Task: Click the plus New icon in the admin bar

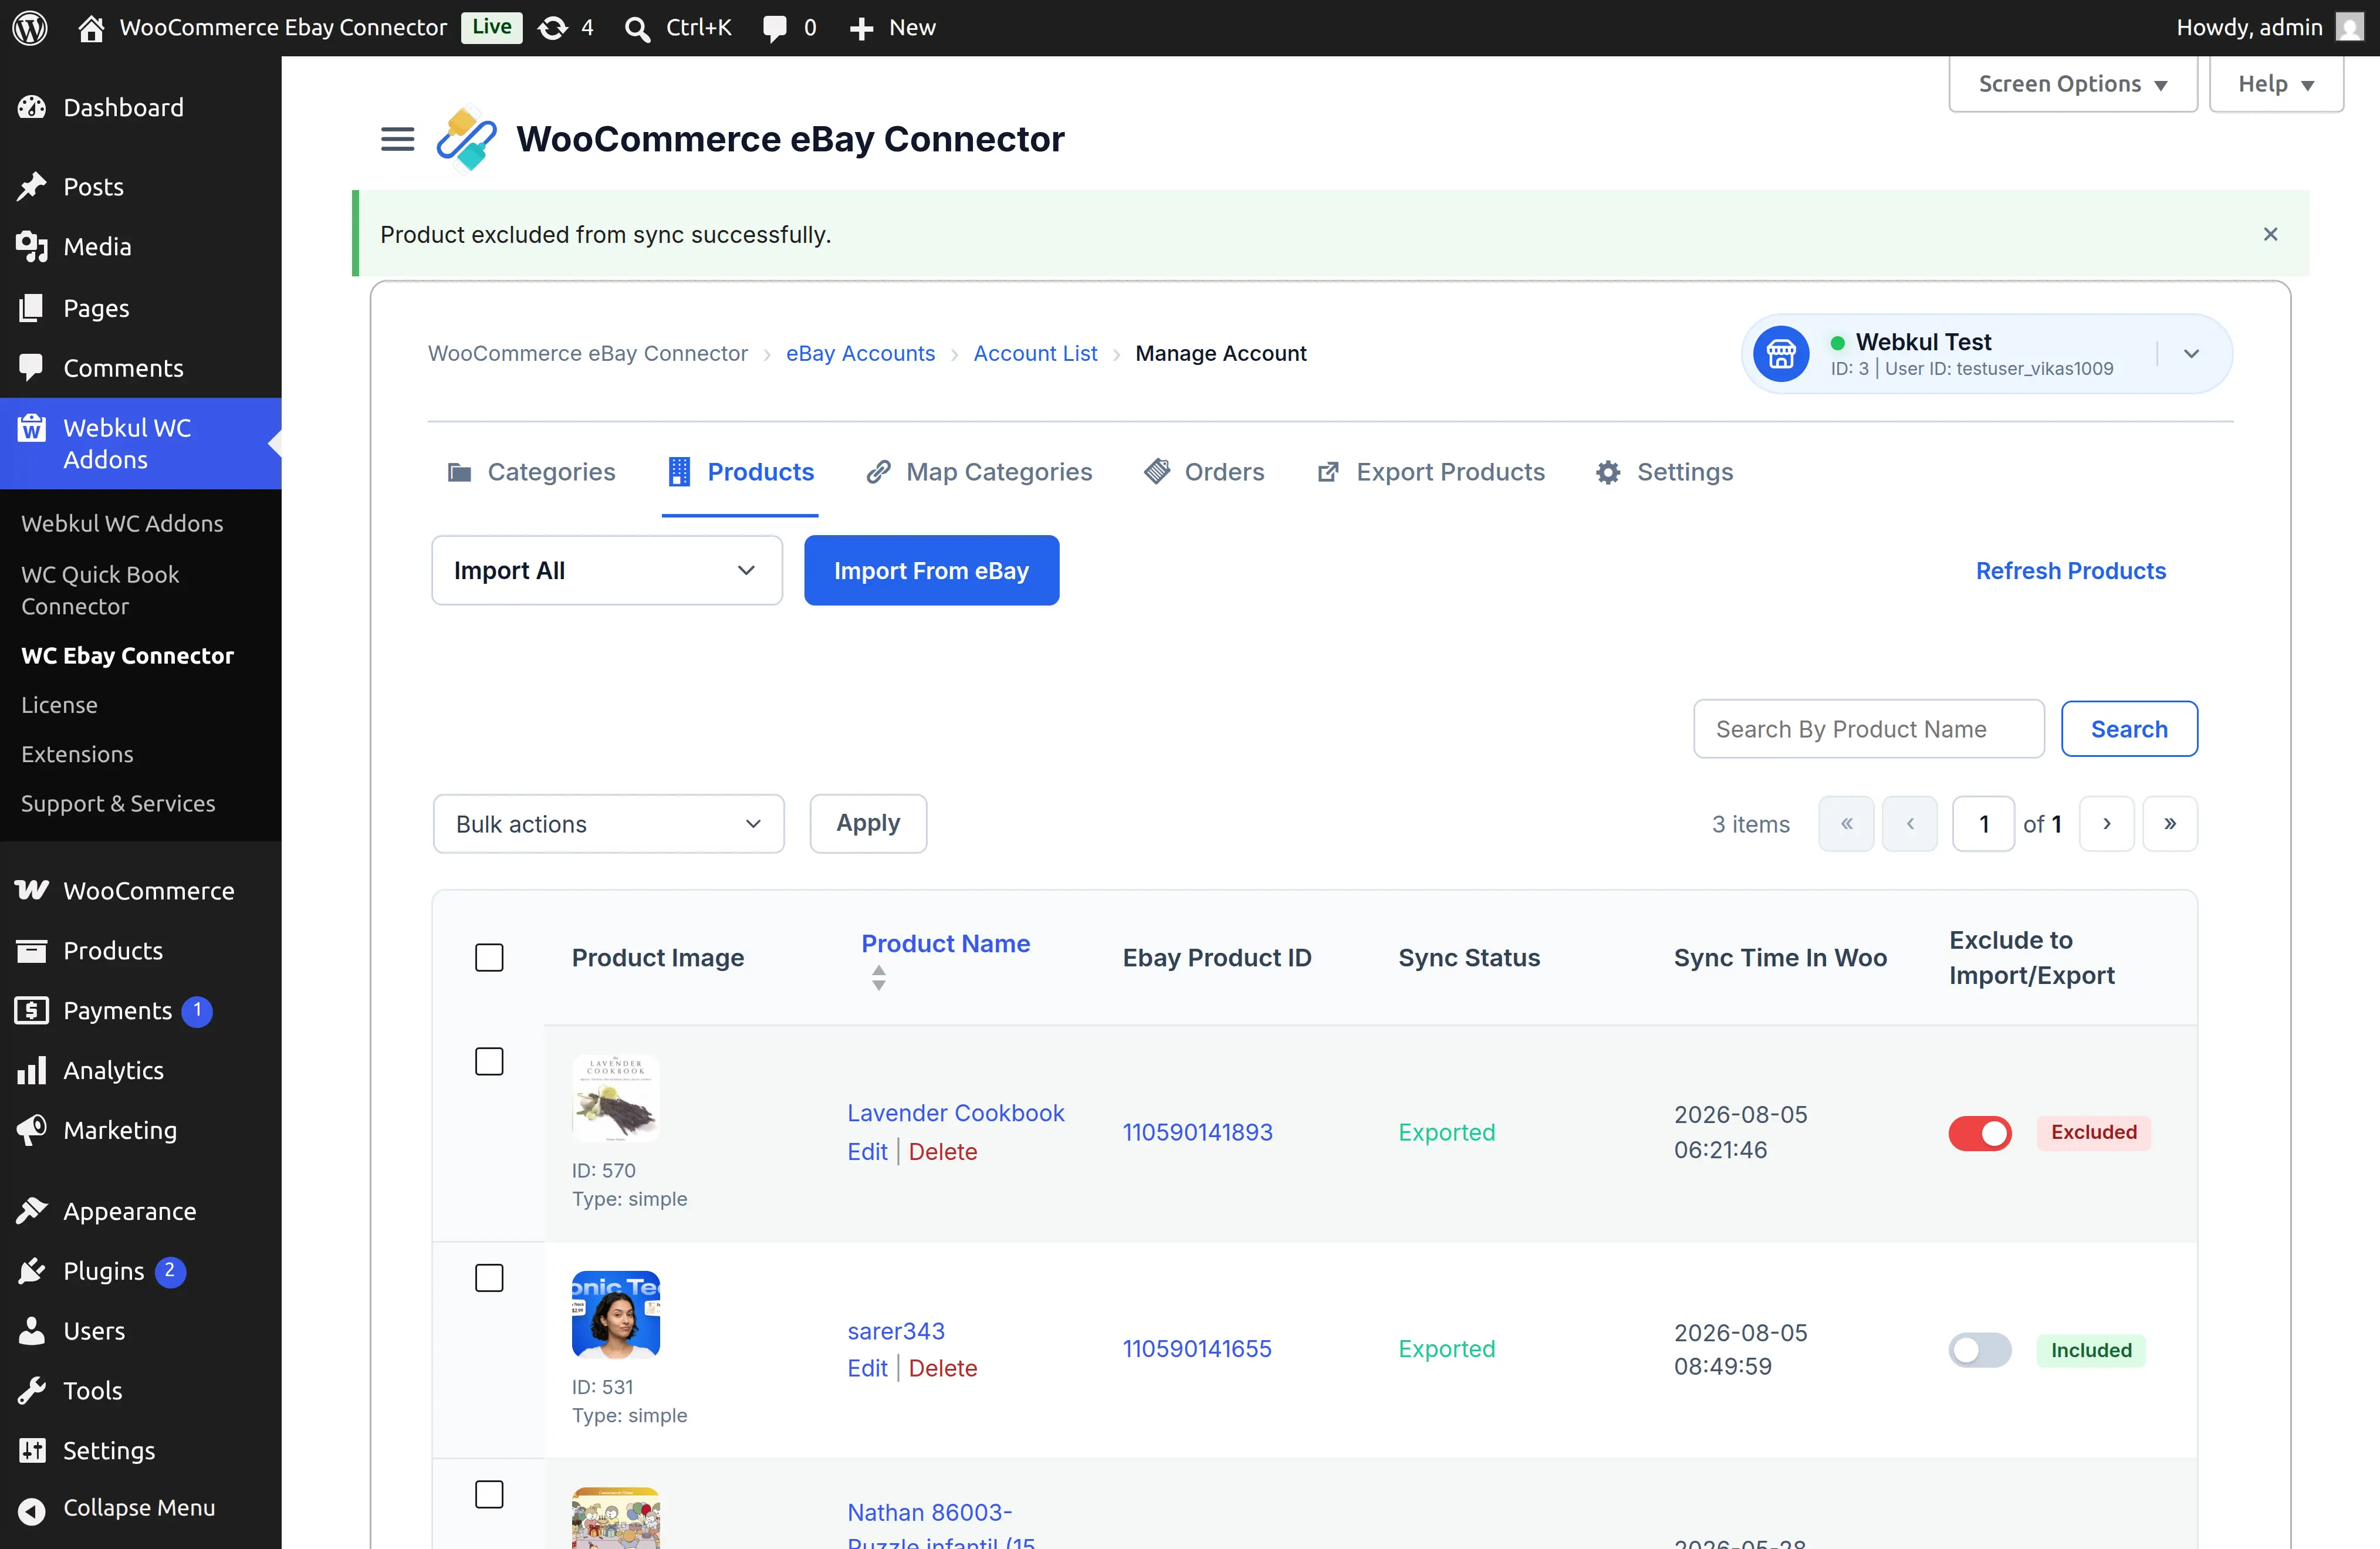Action: (861, 28)
